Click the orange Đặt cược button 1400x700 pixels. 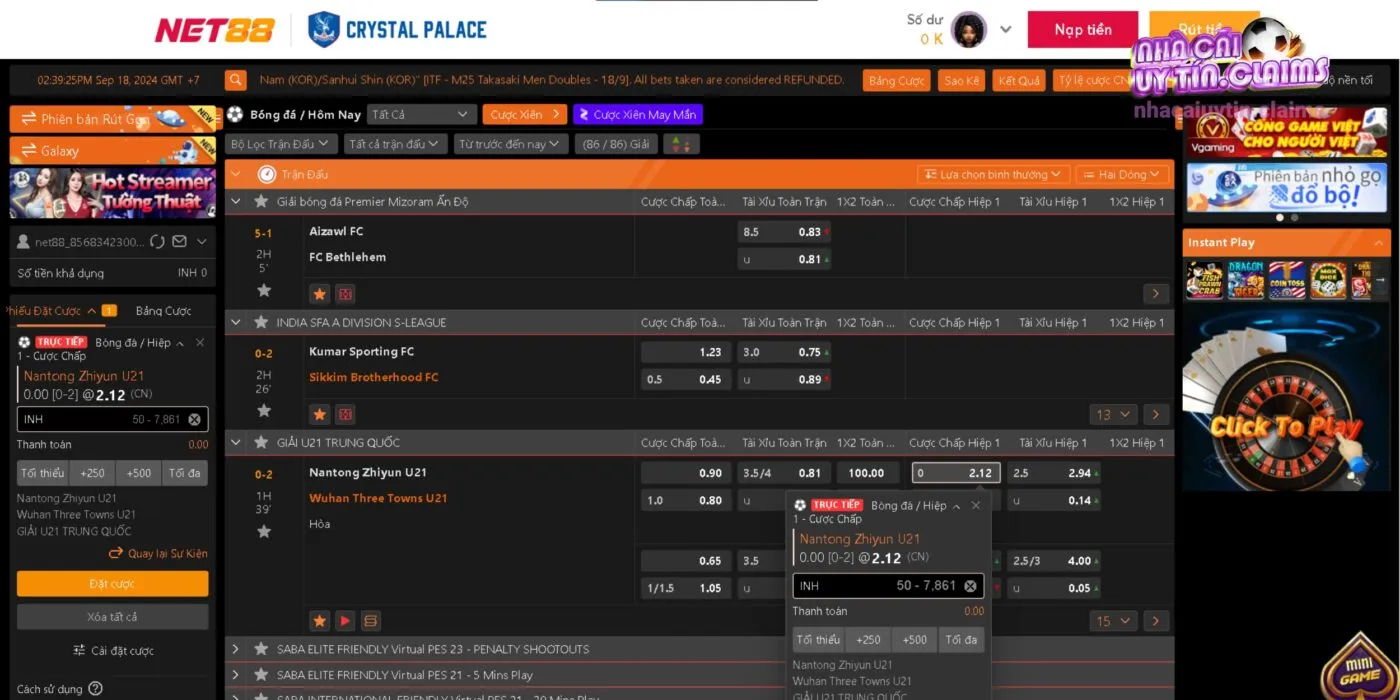(112, 584)
